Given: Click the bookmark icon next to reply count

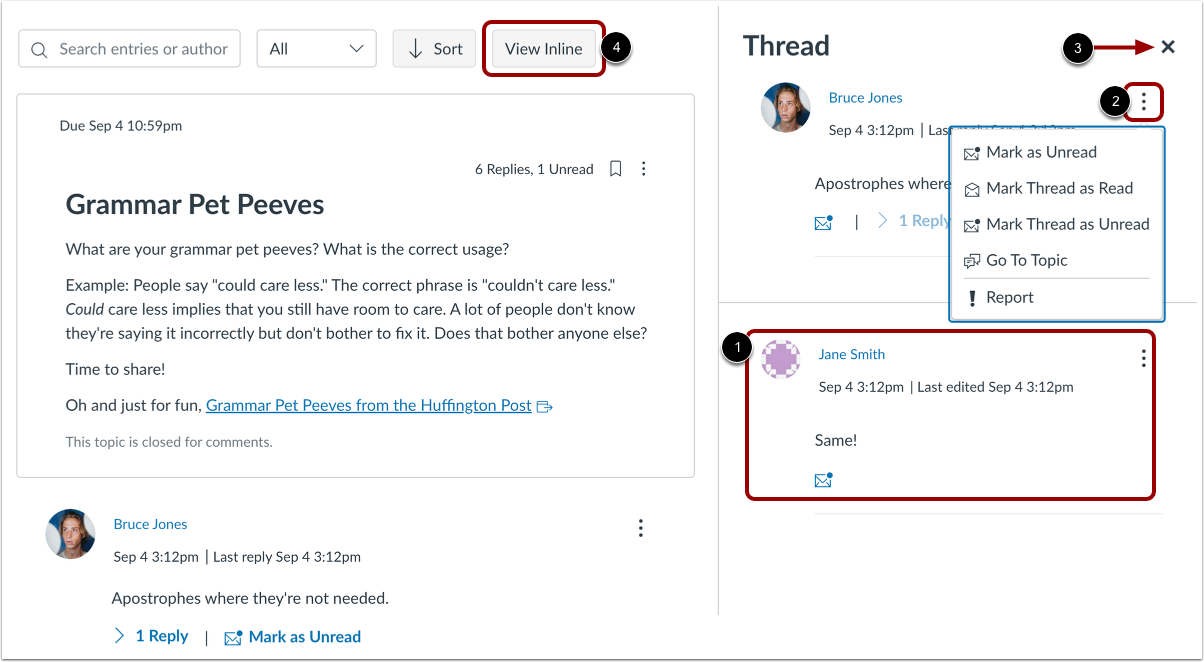Looking at the screenshot, I should [x=615, y=169].
